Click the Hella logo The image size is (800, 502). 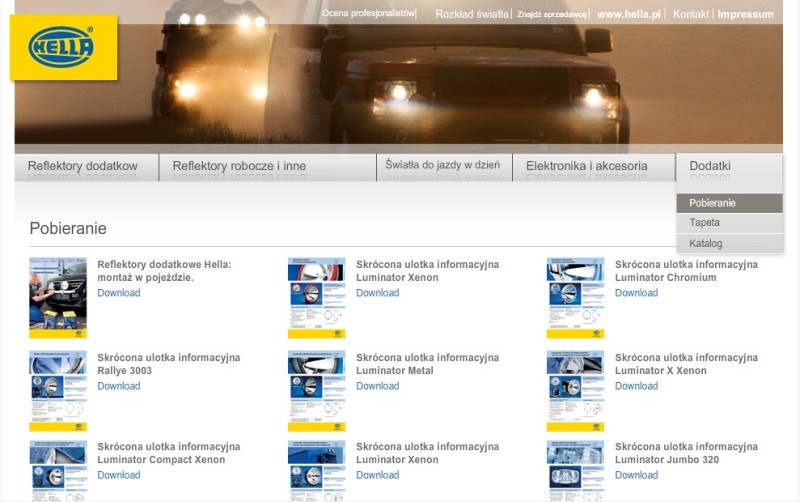coord(63,47)
